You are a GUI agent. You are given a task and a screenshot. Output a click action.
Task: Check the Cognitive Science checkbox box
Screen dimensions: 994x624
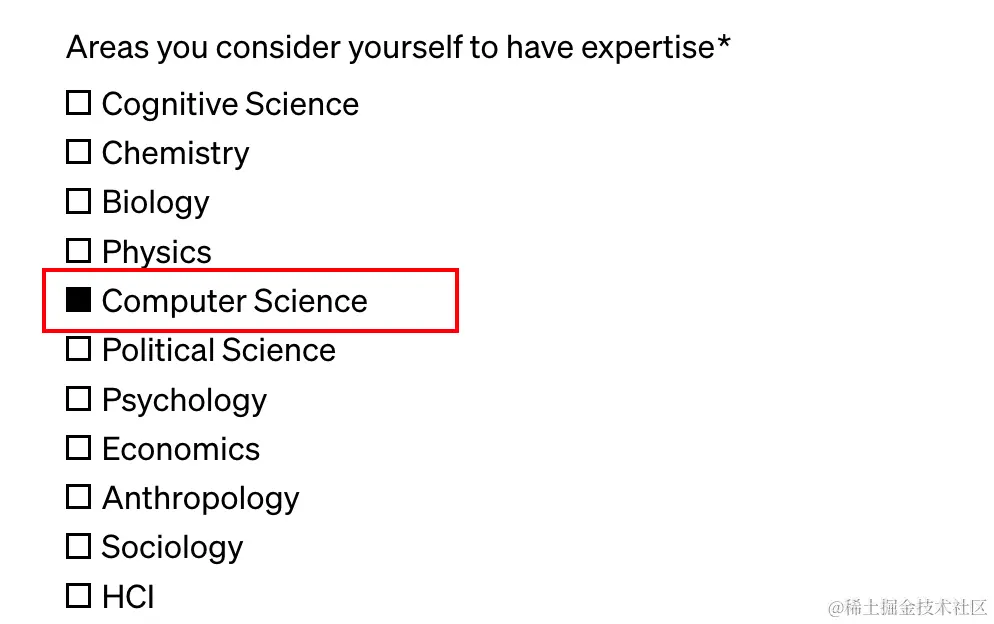pos(79,103)
